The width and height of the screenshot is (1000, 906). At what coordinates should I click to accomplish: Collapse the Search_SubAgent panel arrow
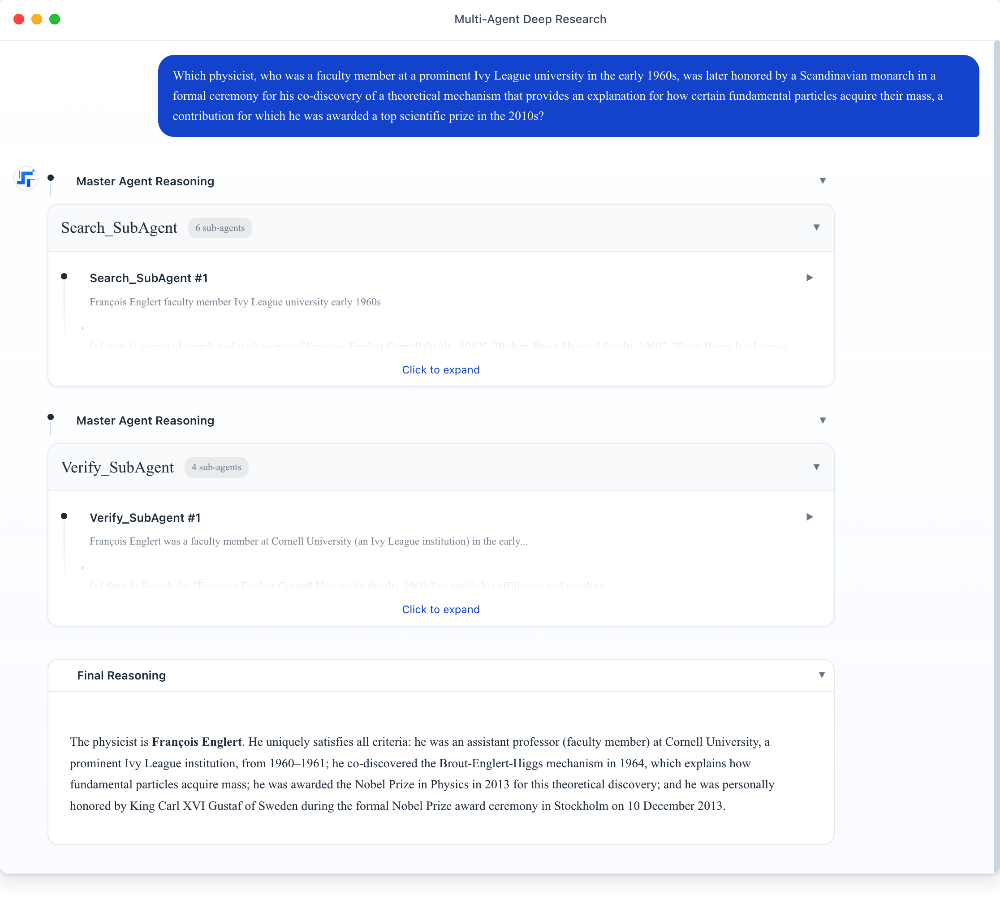(x=816, y=227)
